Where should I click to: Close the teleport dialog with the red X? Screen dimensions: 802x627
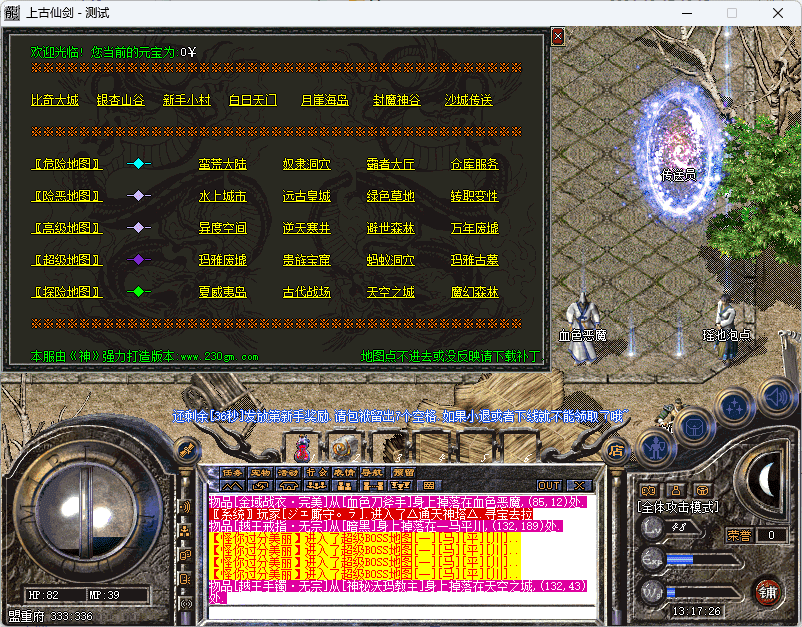[558, 36]
